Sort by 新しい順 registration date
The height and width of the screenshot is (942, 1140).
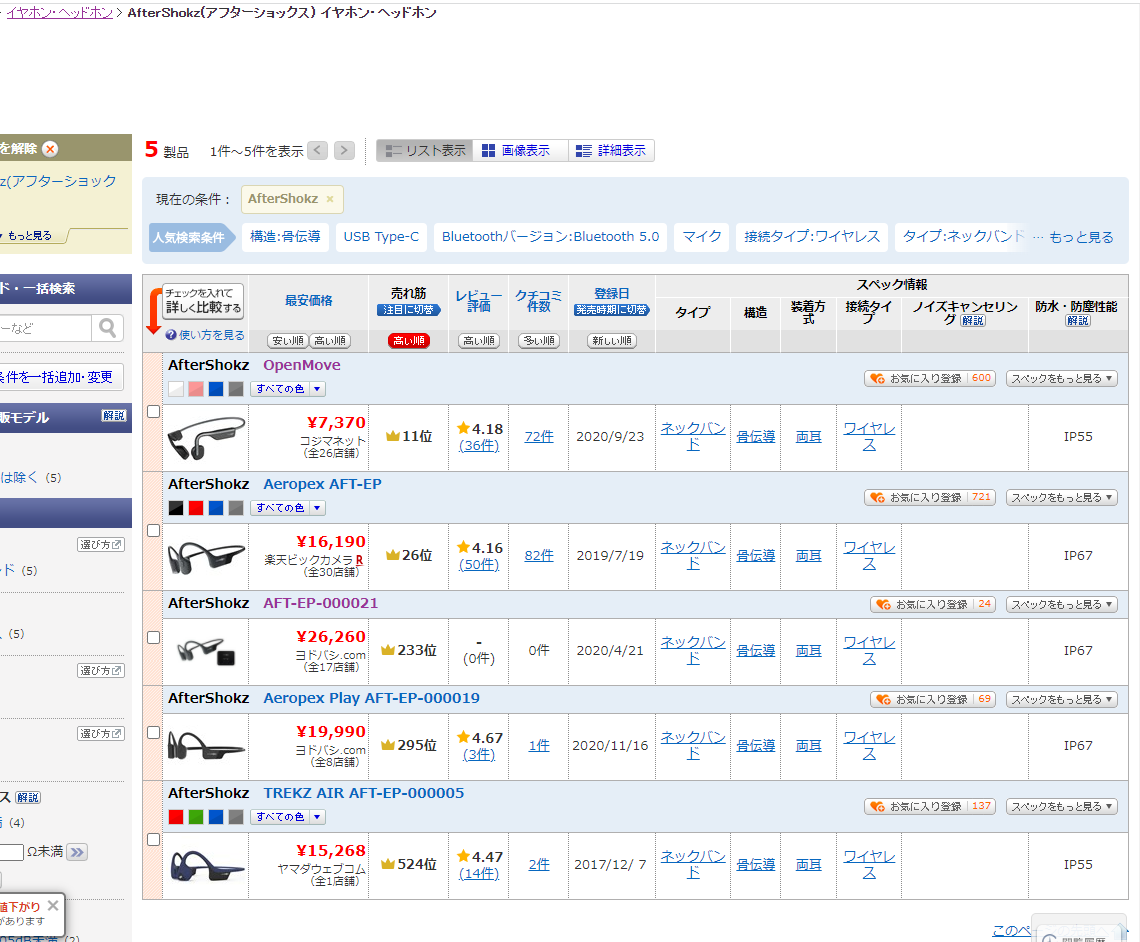(611, 340)
